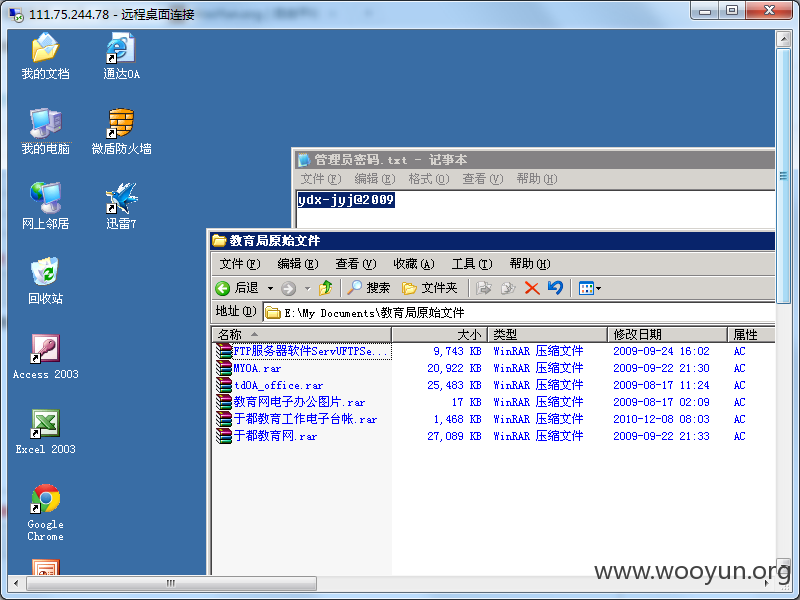800x600 pixels.
Task: Open the 回收站 recycle bin
Action: click(x=45, y=281)
